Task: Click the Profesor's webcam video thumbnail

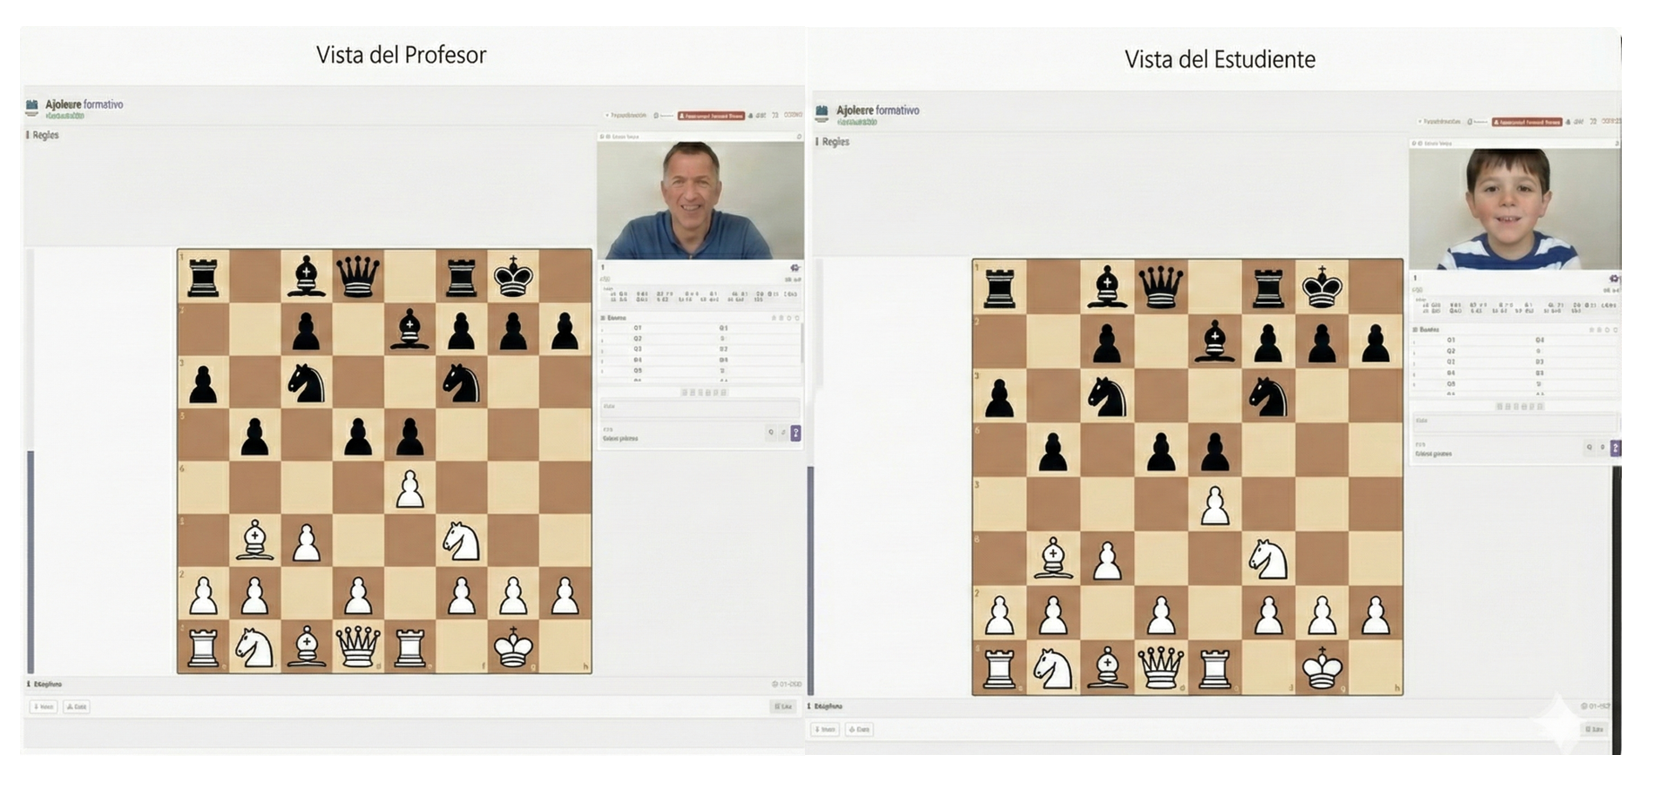Action: (700, 200)
